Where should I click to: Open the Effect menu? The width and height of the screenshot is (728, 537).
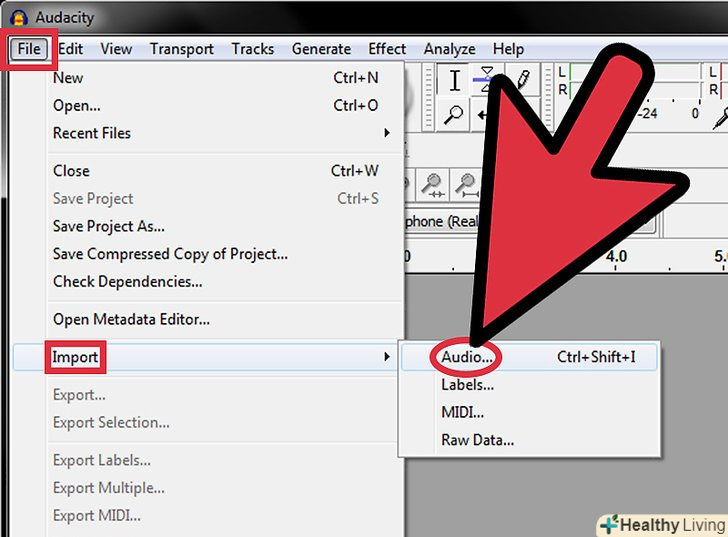click(x=387, y=49)
